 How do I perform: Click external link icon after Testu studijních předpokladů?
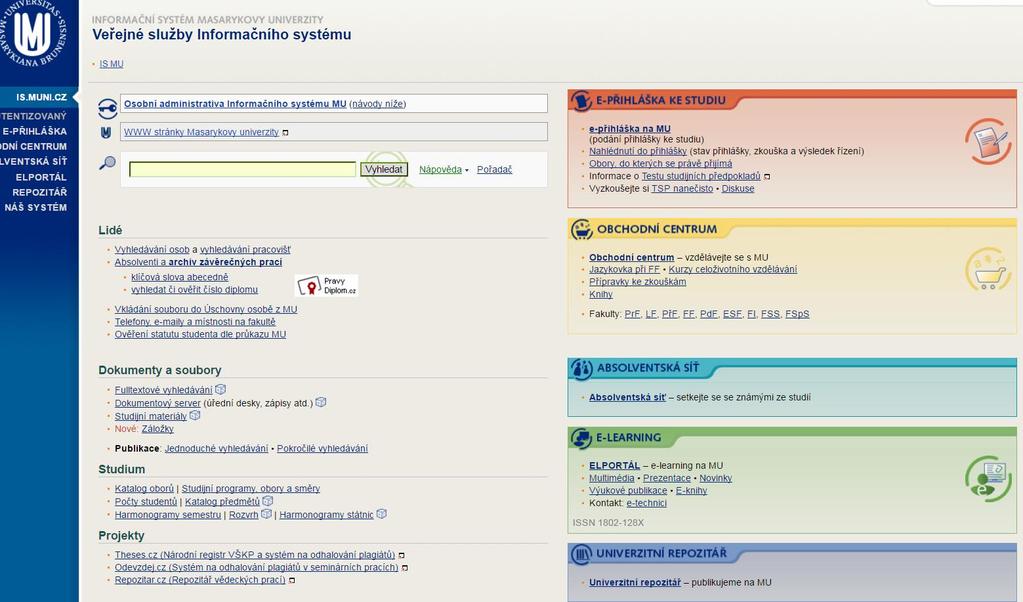tap(767, 176)
